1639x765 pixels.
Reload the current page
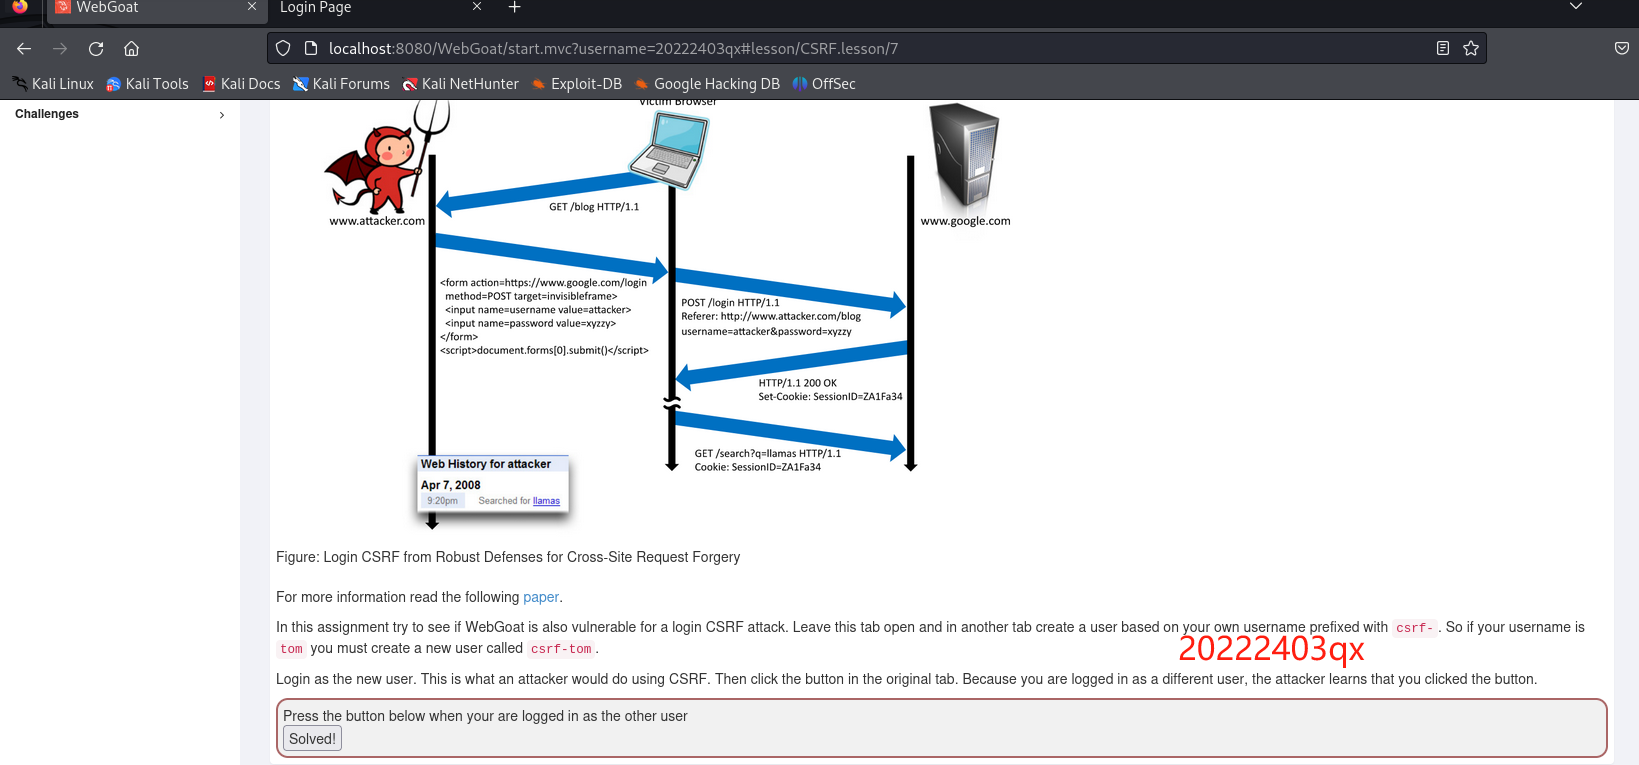pyautogui.click(x=96, y=48)
